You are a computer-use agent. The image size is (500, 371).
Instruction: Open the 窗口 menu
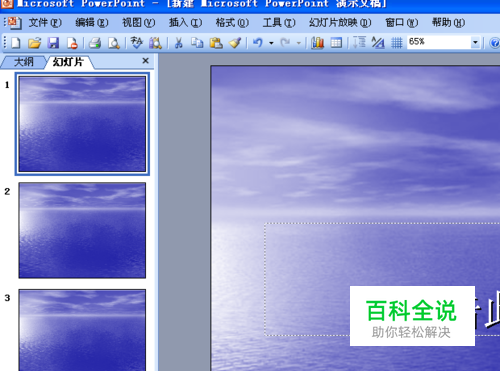(401, 23)
